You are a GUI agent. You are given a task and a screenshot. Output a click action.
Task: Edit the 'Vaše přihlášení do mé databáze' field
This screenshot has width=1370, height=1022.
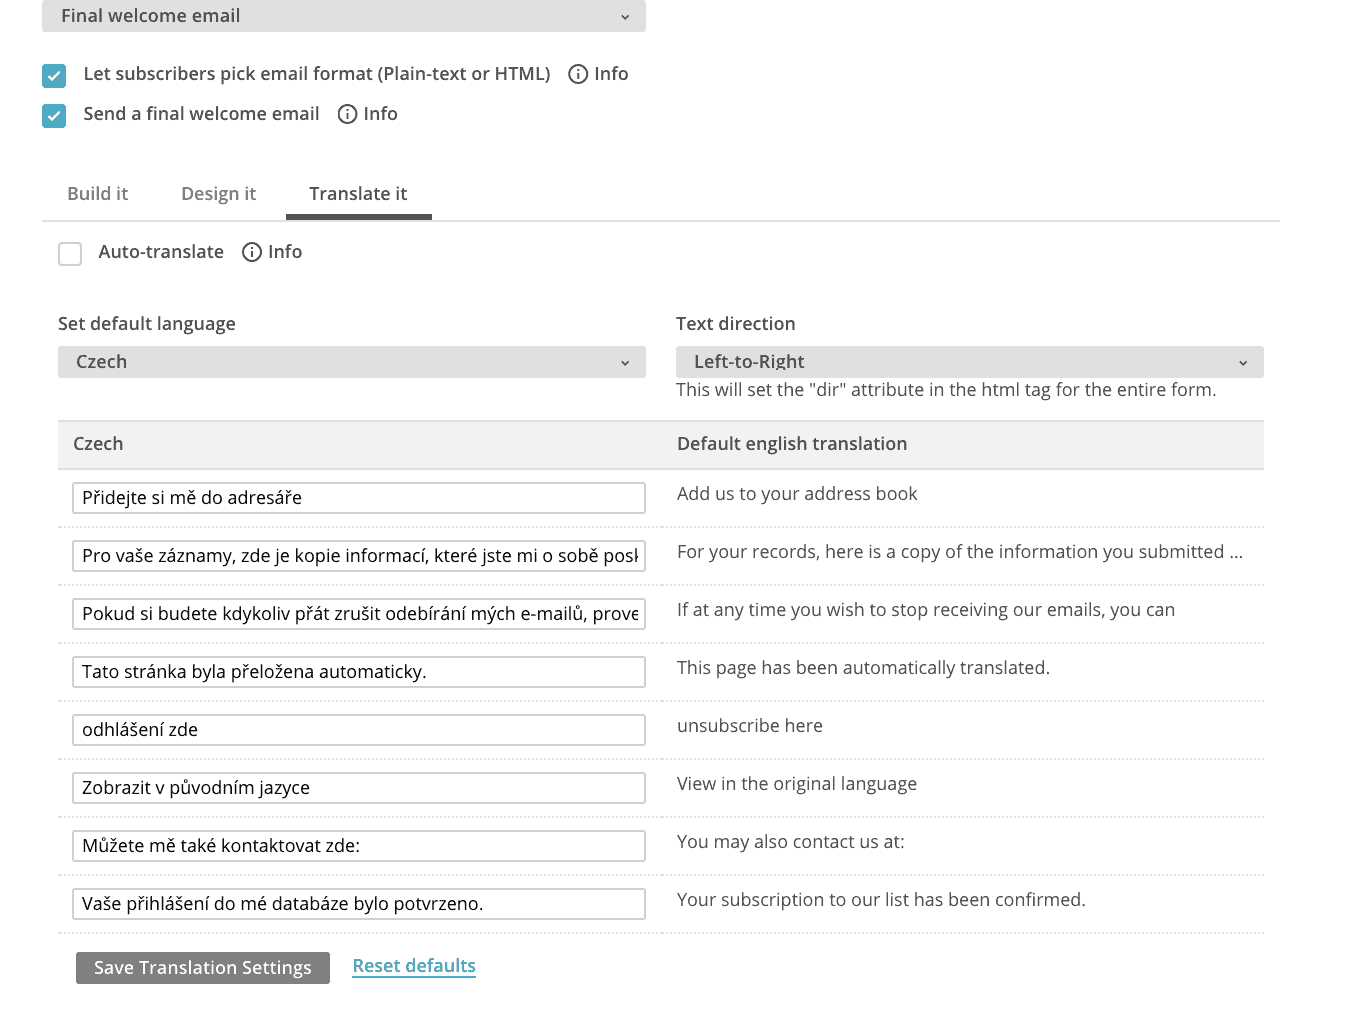(x=359, y=904)
